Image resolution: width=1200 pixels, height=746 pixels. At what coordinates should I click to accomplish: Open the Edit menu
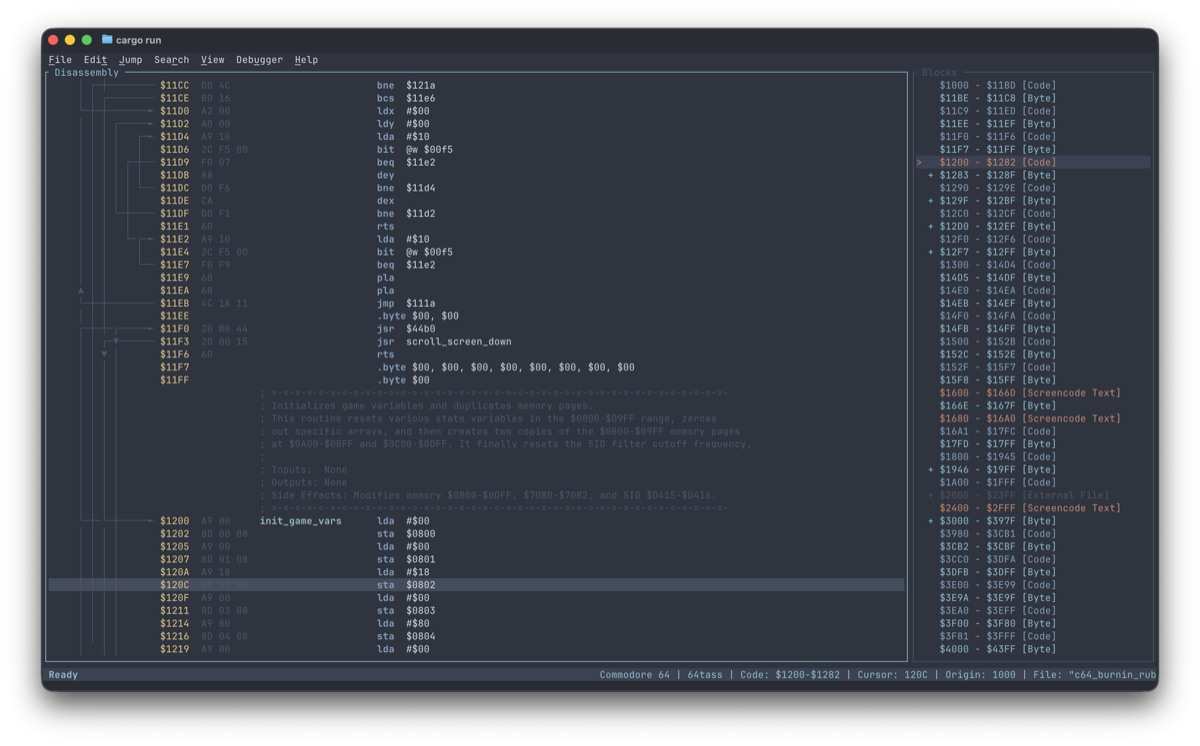point(95,60)
